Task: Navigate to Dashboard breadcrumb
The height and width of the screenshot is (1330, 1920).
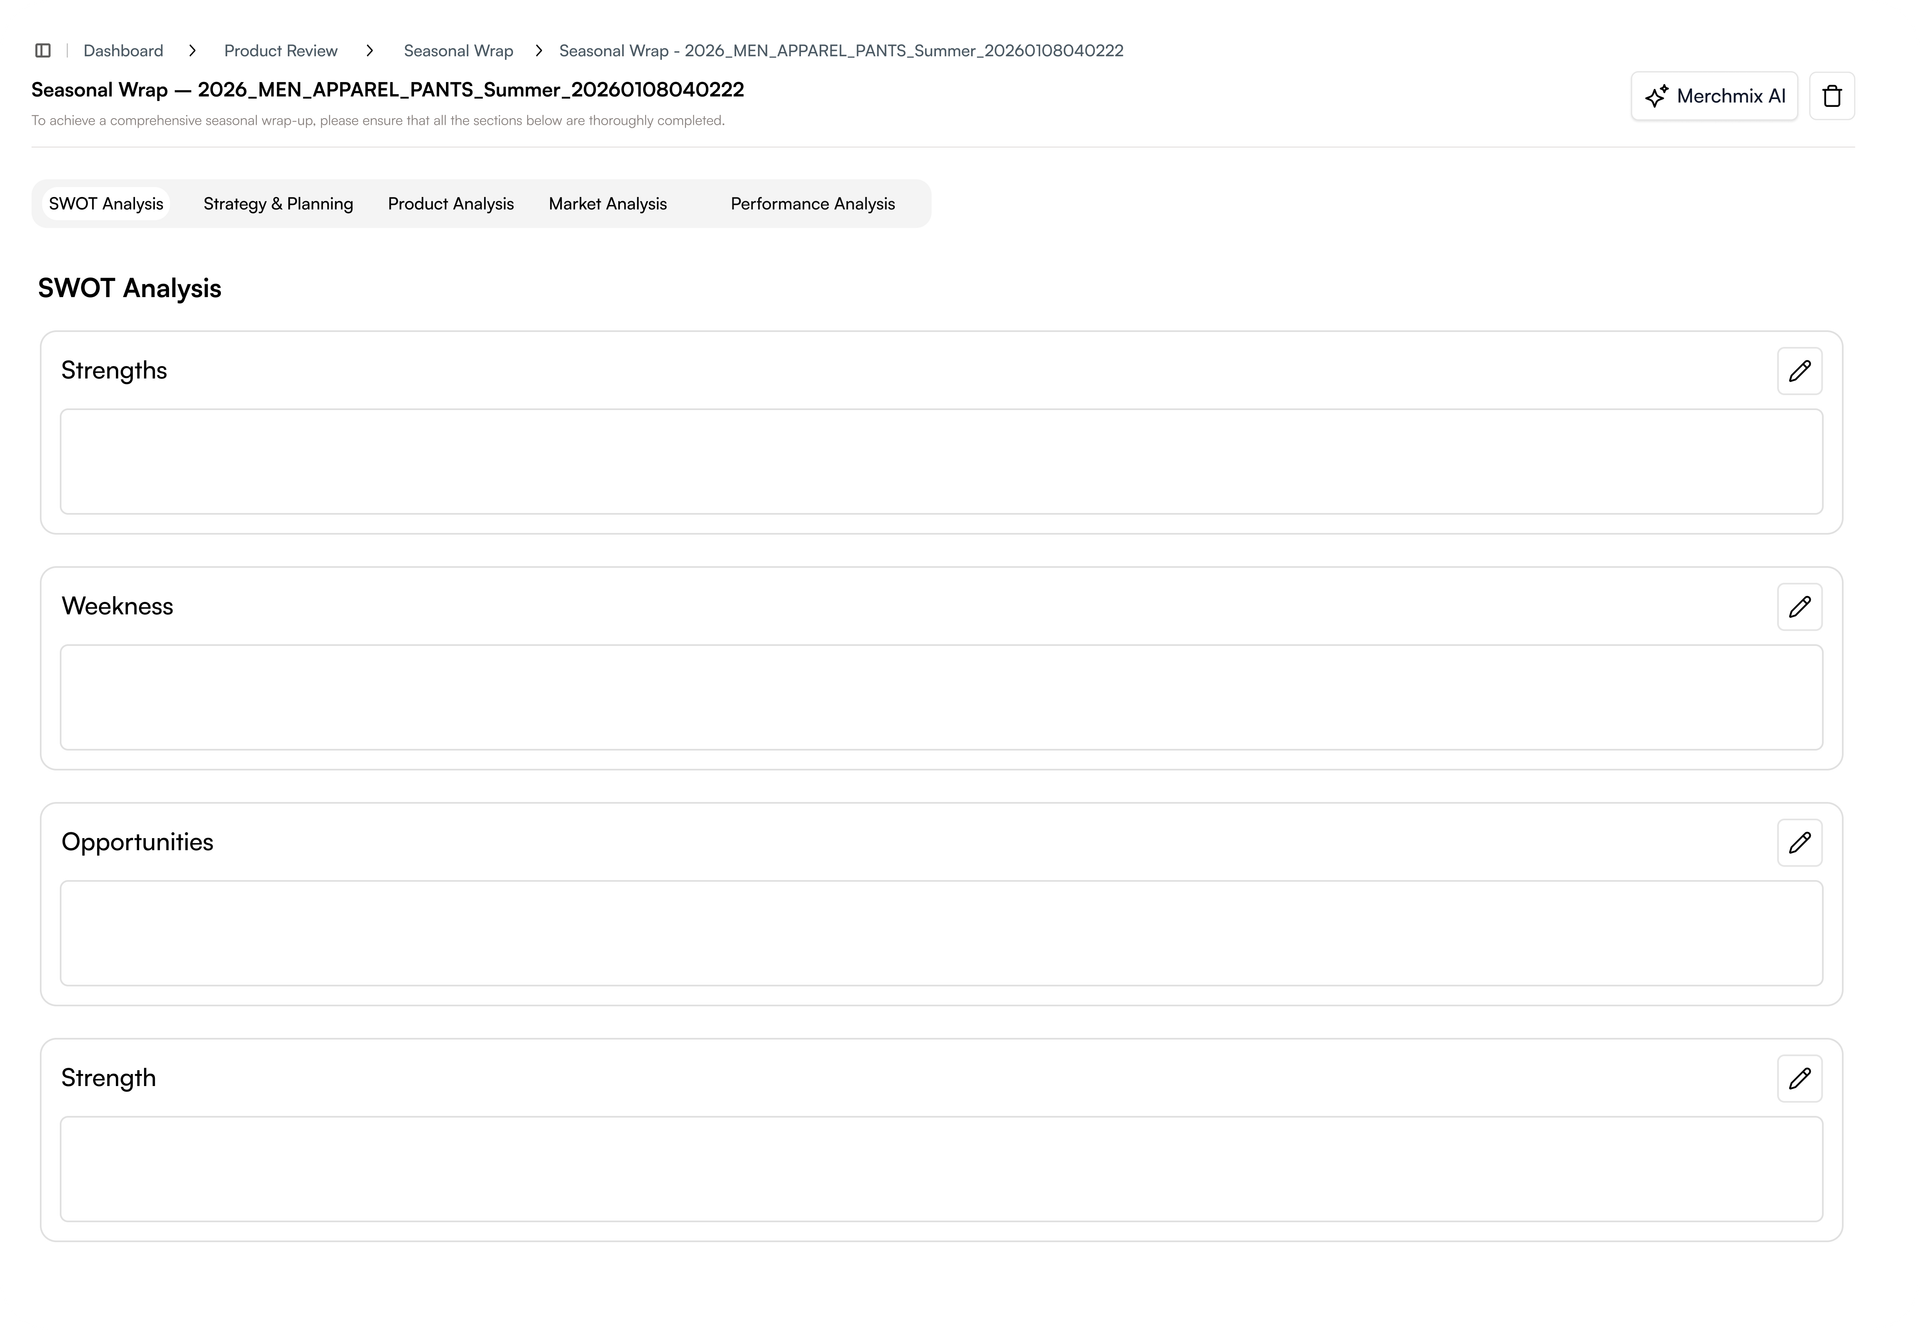Action: (x=123, y=51)
